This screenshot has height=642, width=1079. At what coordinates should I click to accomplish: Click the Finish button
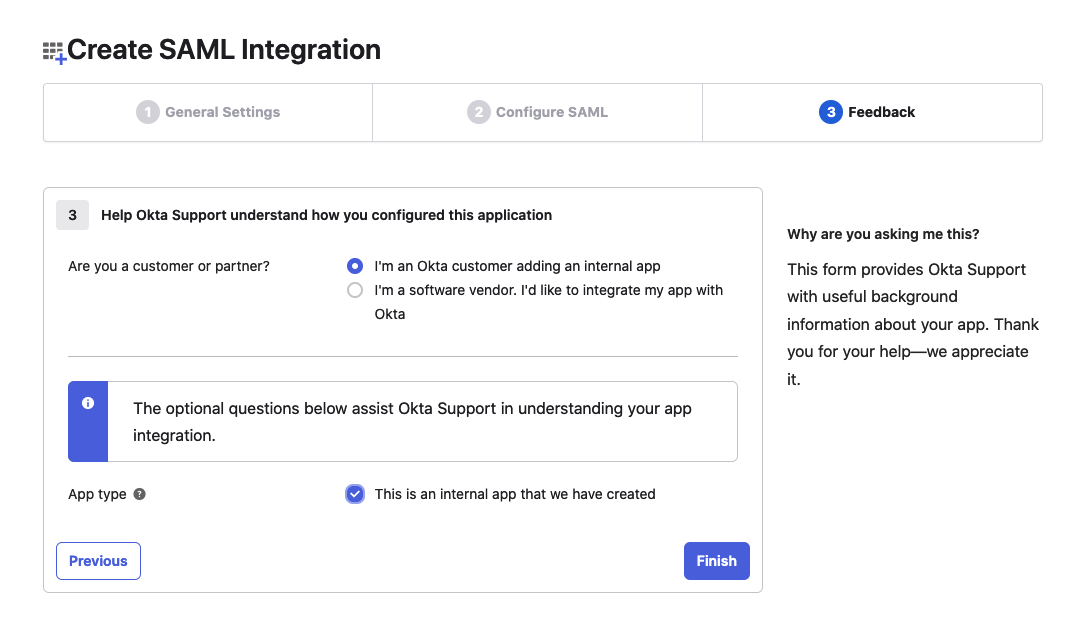click(716, 561)
